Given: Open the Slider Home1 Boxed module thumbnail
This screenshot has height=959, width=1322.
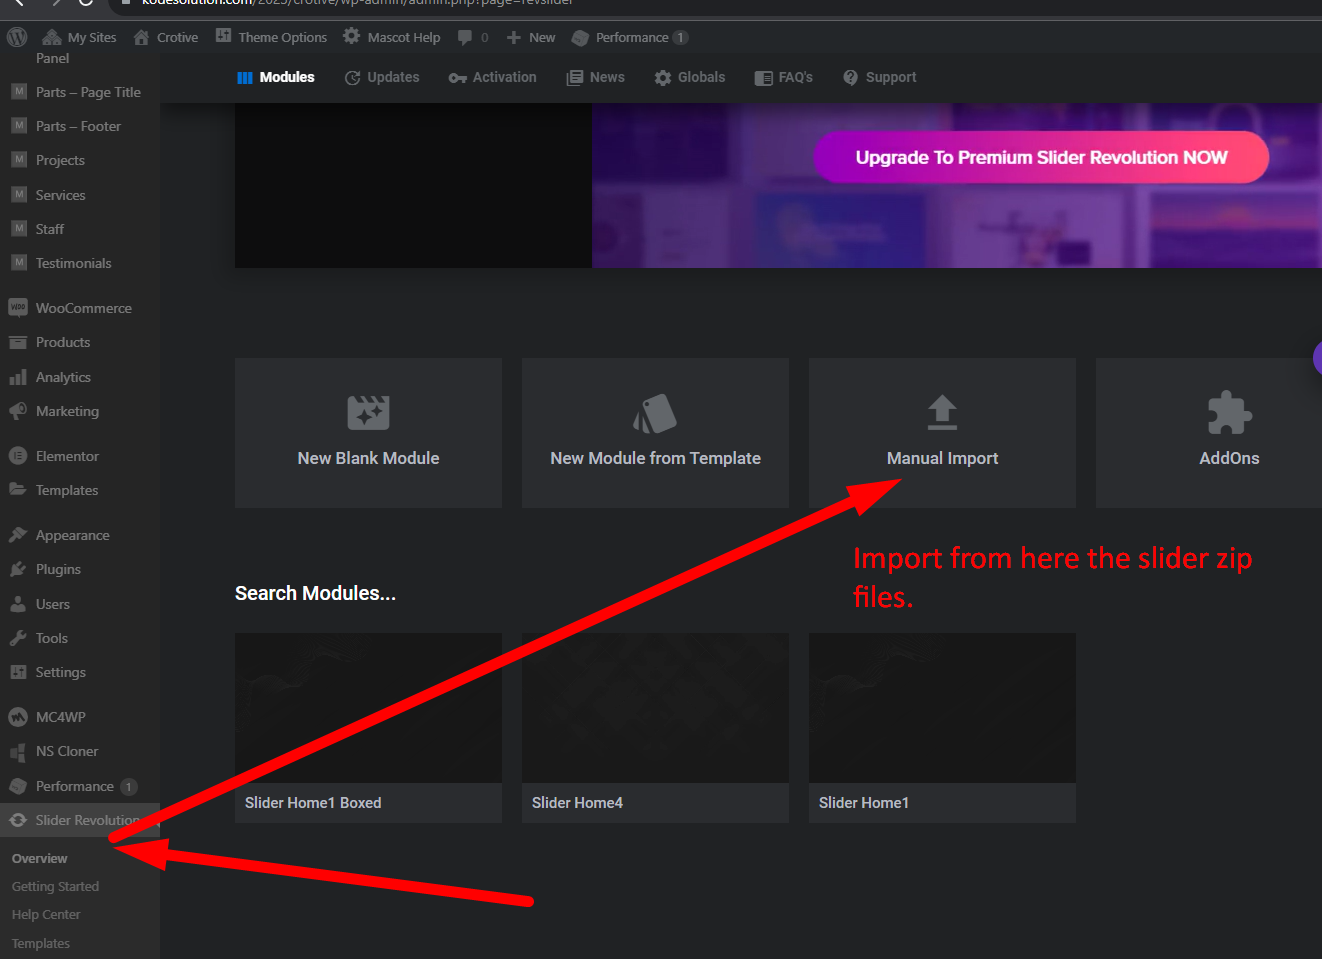Looking at the screenshot, I should [368, 708].
